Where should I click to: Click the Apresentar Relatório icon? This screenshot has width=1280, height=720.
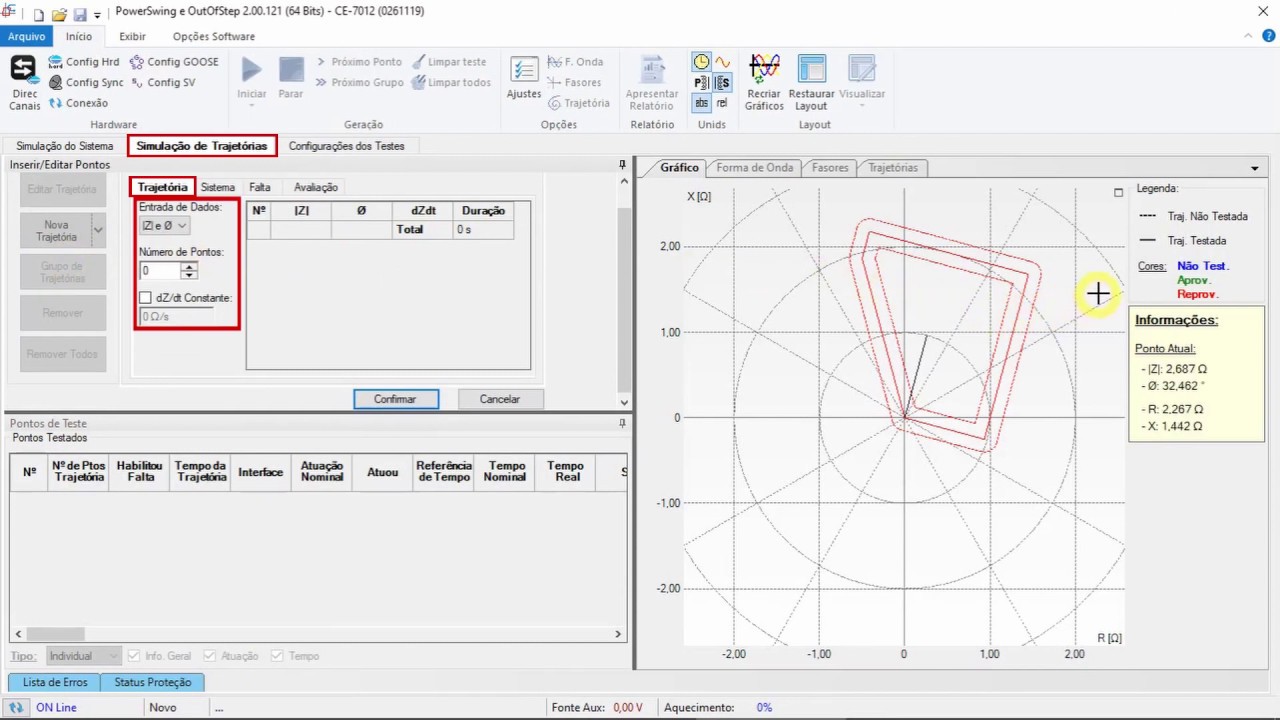(x=652, y=69)
